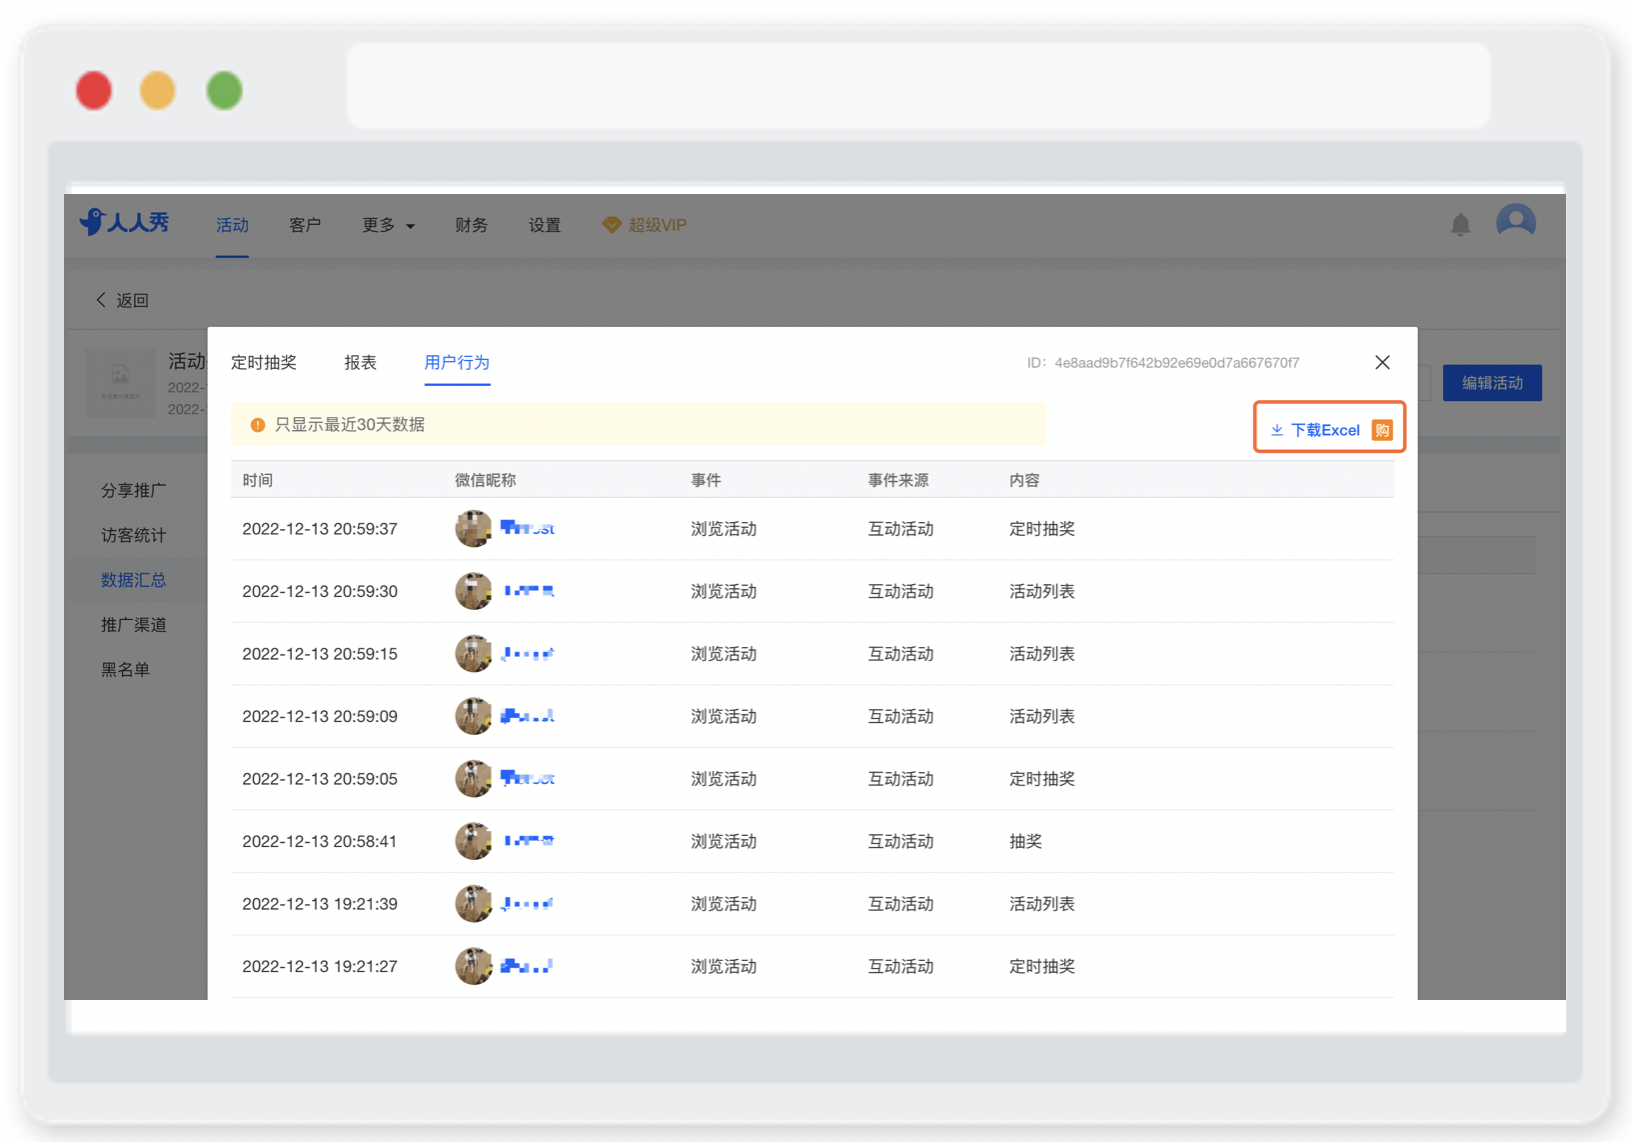This screenshot has width=1632, height=1142.
Task: Open 数据汇总 in the sidebar
Action: (134, 580)
